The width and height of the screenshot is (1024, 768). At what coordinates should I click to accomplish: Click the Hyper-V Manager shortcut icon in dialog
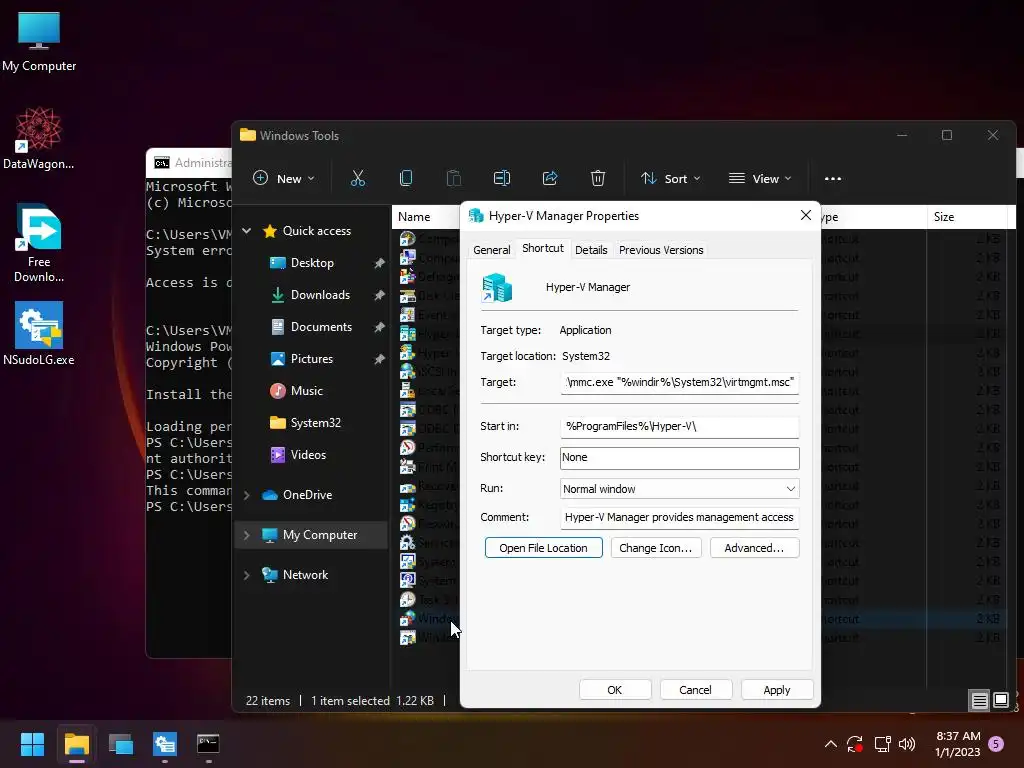tap(497, 288)
